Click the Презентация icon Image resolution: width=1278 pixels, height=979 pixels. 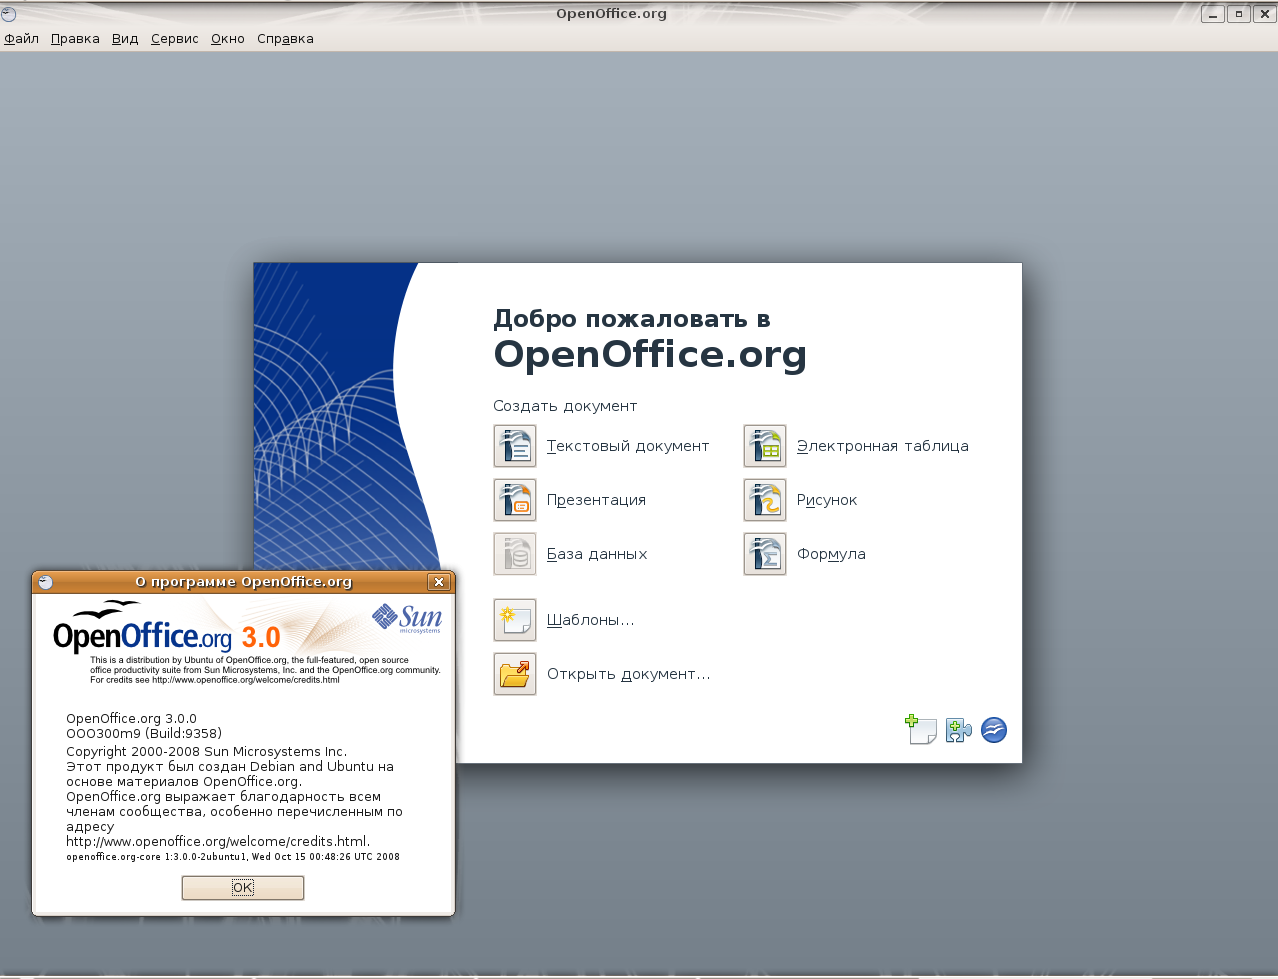coord(515,500)
